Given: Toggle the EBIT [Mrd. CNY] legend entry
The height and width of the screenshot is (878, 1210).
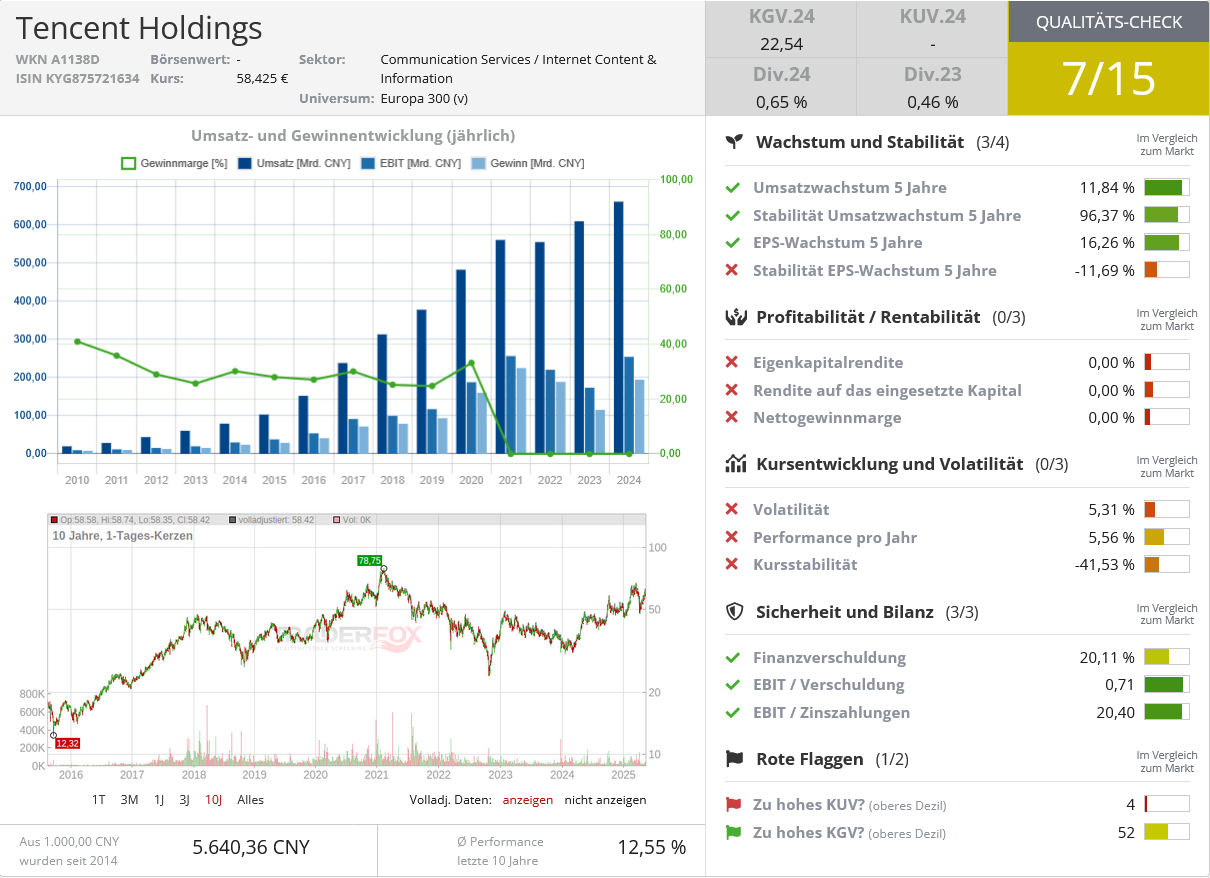Looking at the screenshot, I should [x=411, y=163].
